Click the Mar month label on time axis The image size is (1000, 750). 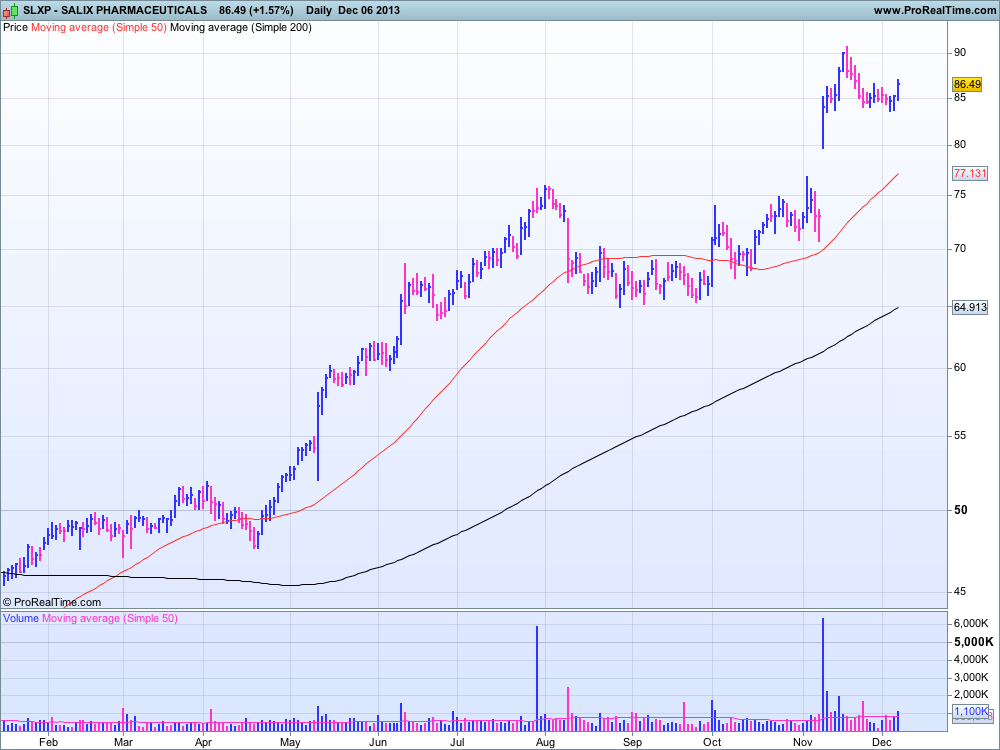123,742
